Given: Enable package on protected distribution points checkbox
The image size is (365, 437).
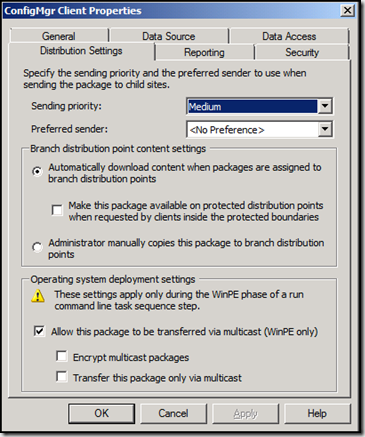Looking at the screenshot, I should pyautogui.click(x=57, y=210).
